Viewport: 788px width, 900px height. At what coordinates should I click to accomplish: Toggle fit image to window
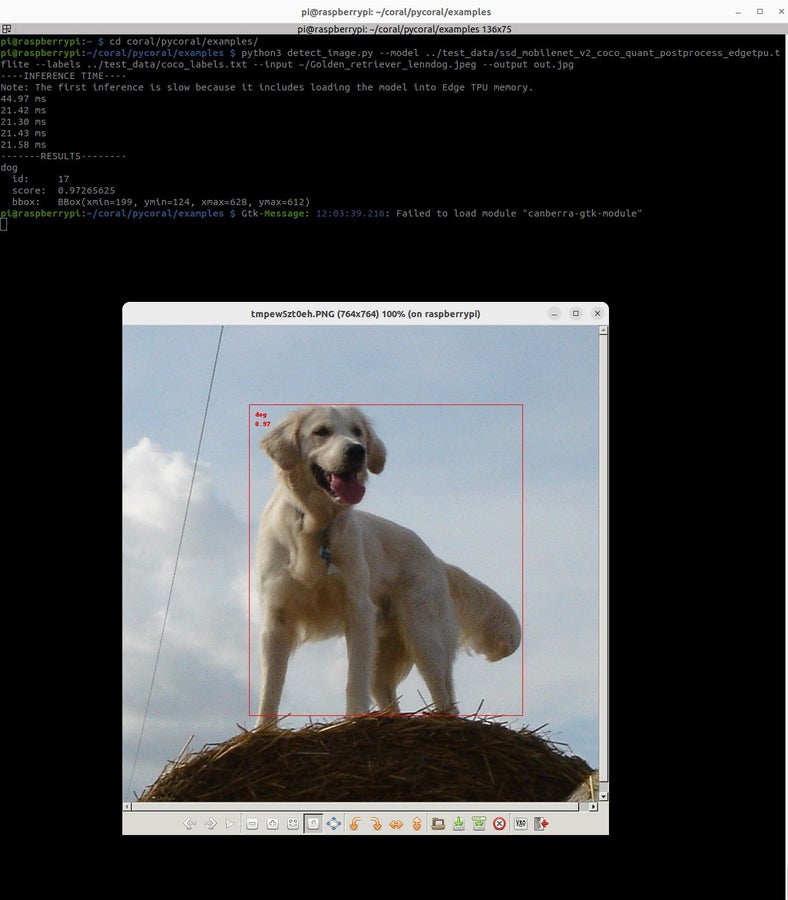pyautogui.click(x=293, y=824)
